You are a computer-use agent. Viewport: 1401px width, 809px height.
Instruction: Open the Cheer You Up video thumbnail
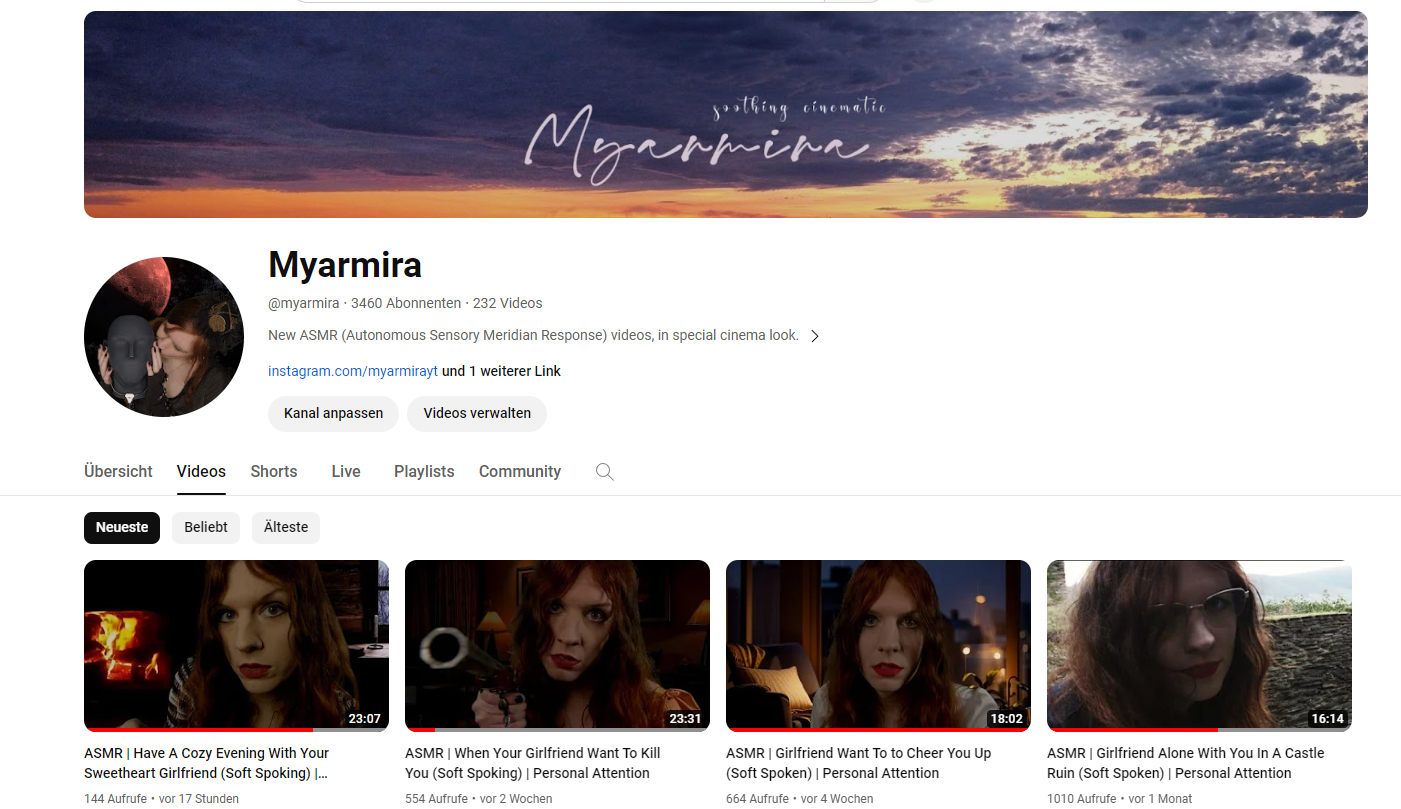click(x=878, y=645)
